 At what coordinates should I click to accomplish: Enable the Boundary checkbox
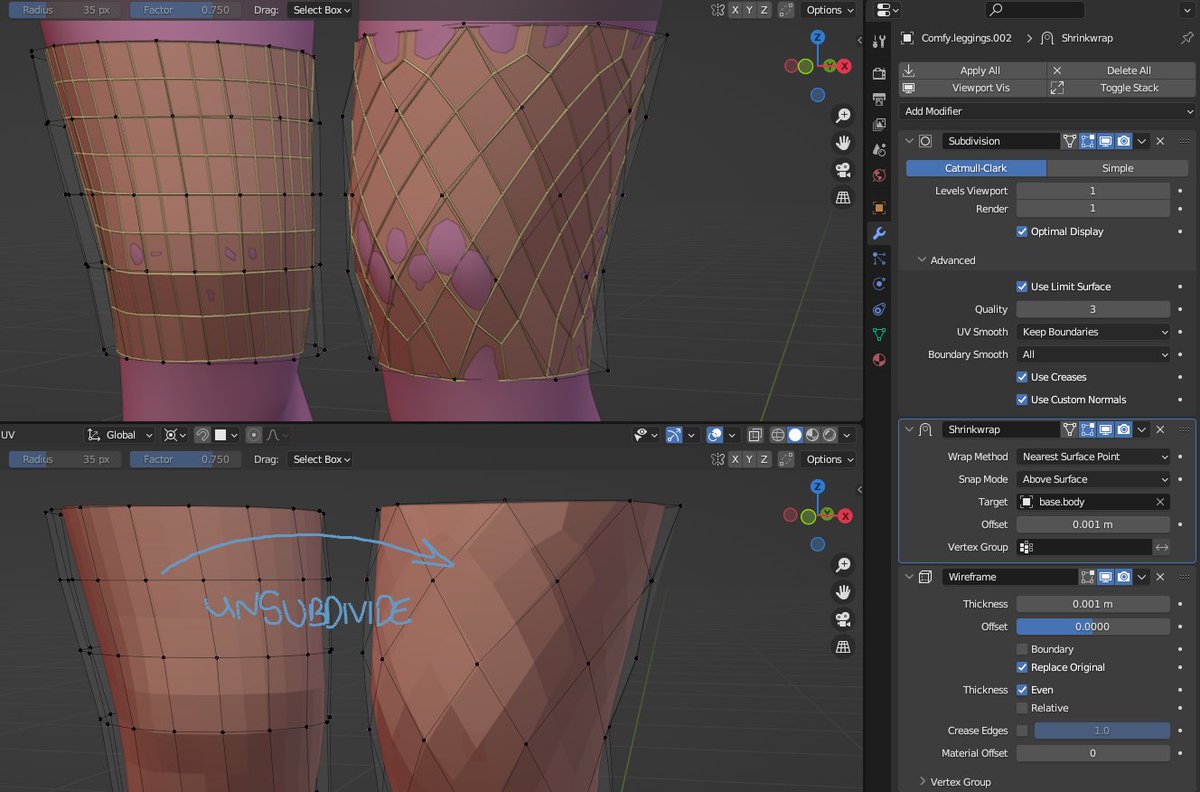[1022, 649]
